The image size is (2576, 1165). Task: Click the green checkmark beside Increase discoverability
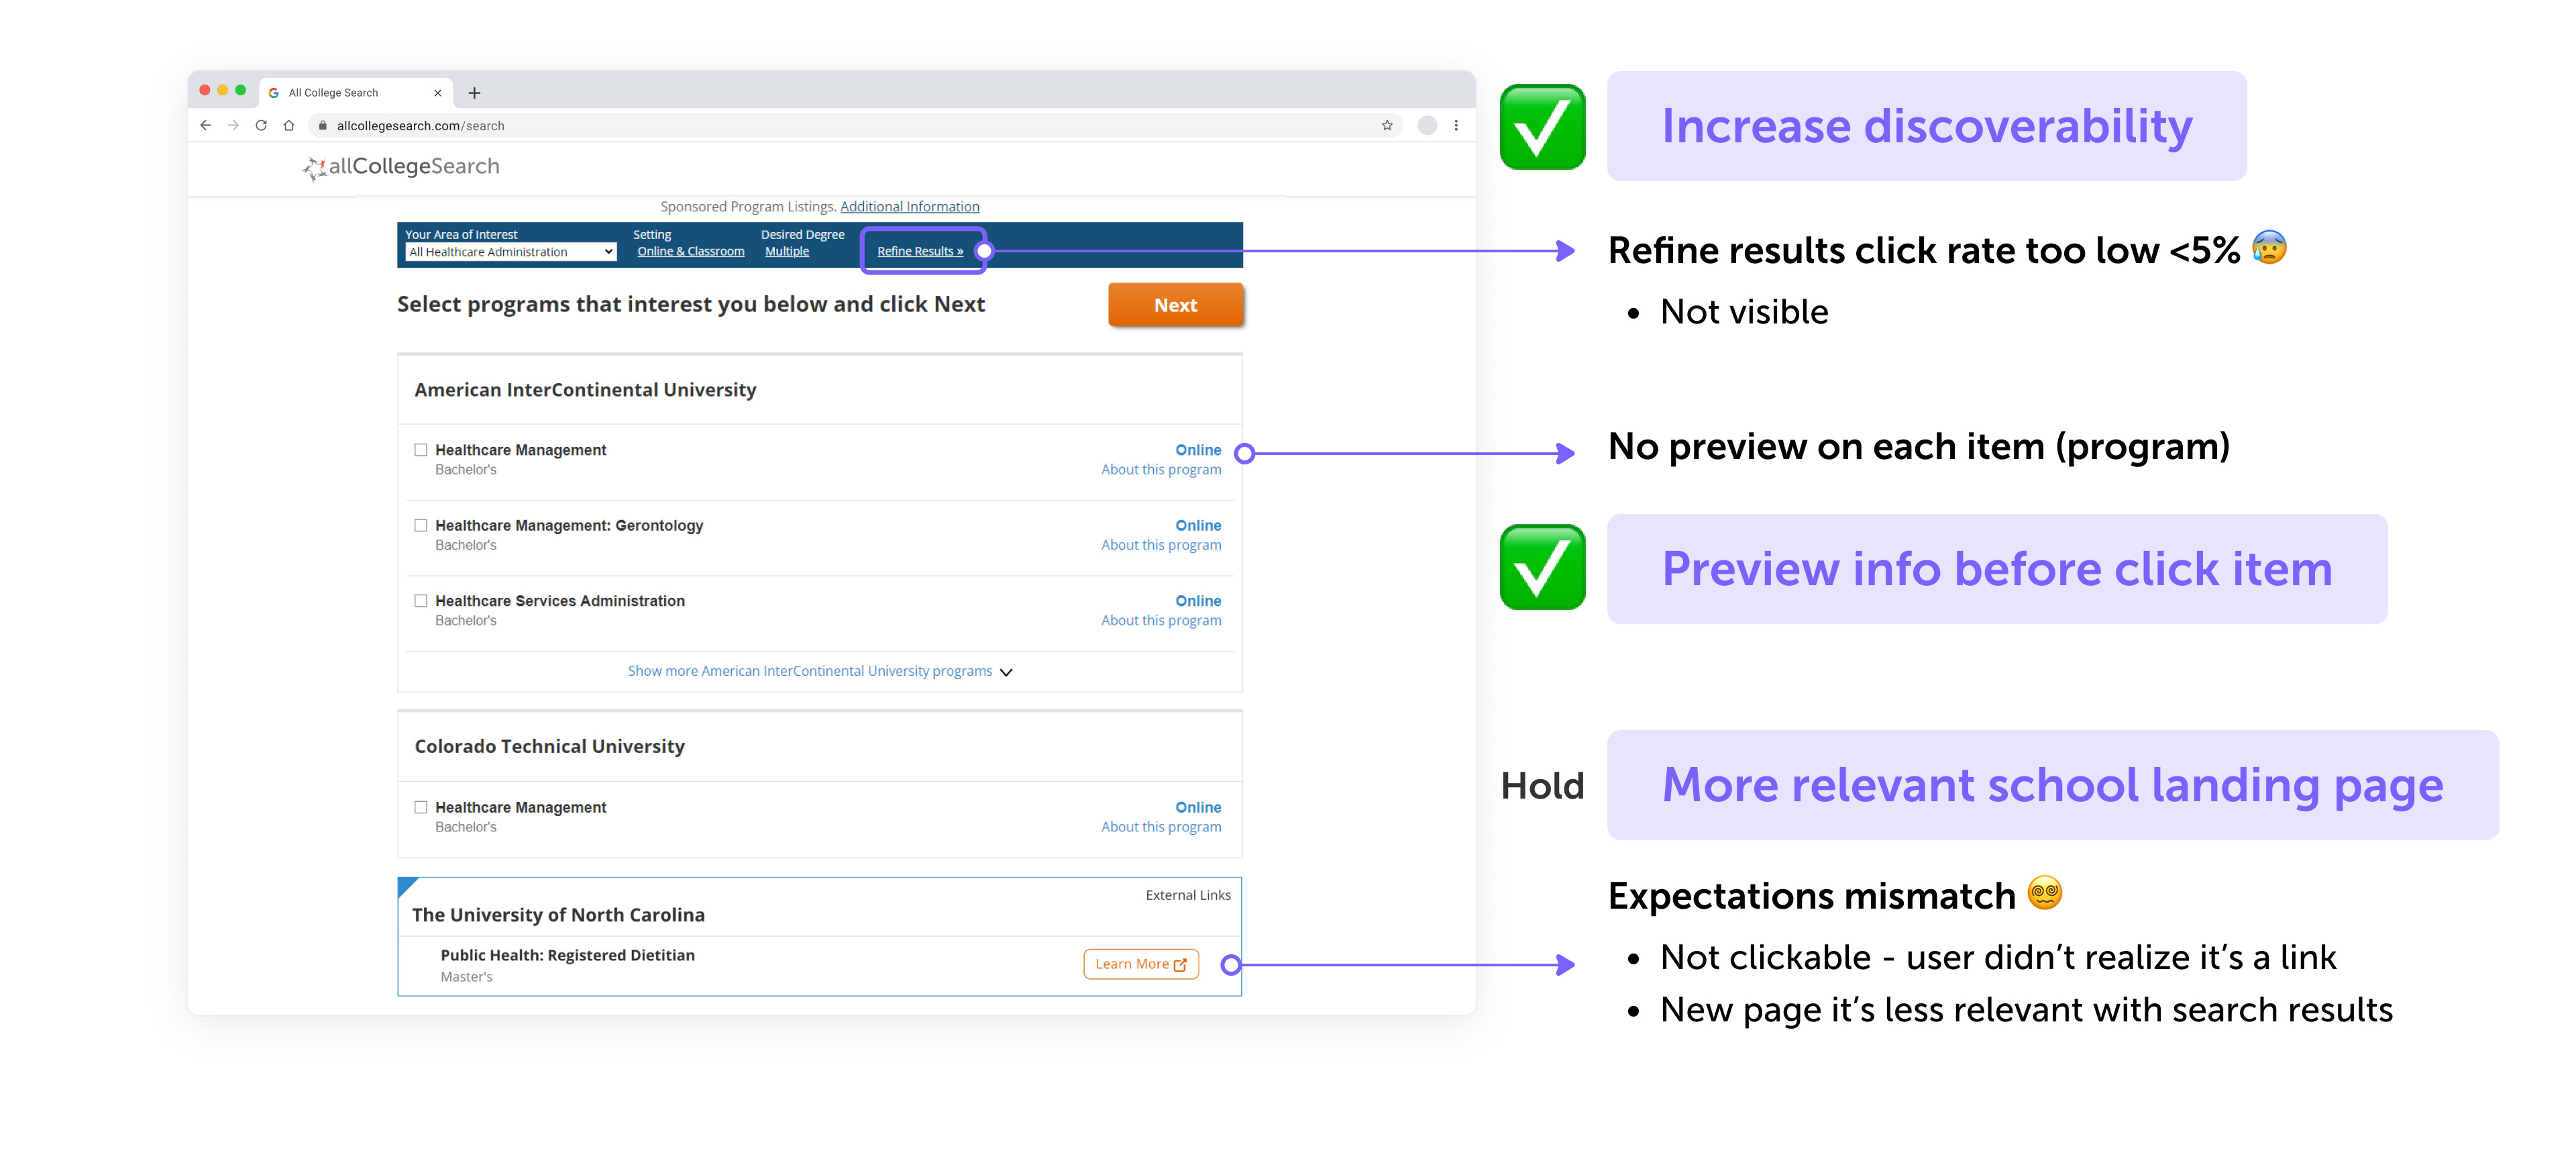click(x=1542, y=127)
